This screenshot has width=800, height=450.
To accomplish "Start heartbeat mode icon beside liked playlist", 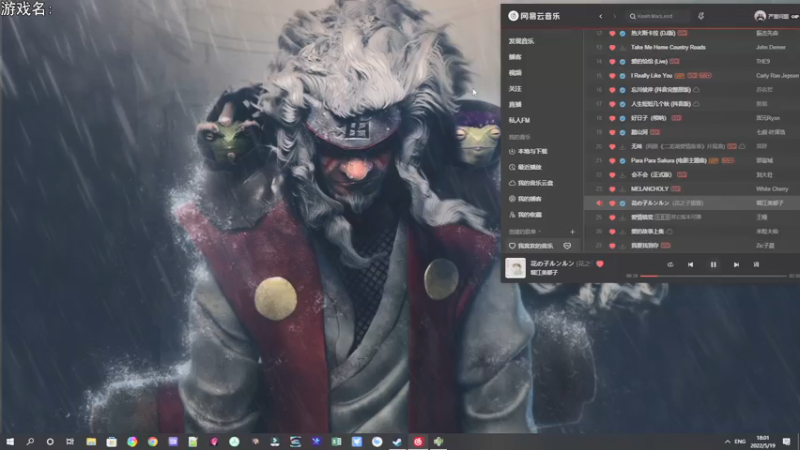I will click(x=567, y=246).
